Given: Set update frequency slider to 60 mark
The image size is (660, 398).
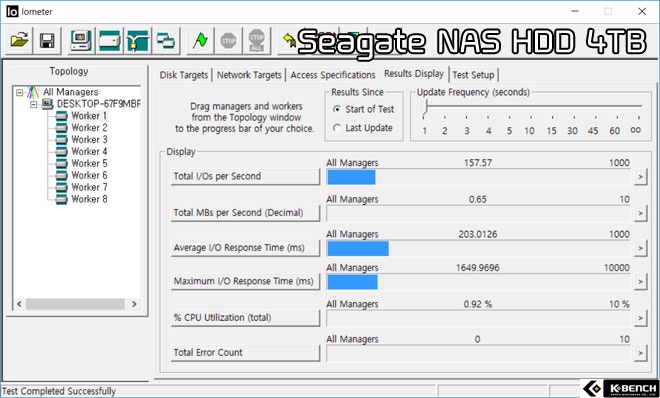Looking at the screenshot, I should pyautogui.click(x=615, y=131).
